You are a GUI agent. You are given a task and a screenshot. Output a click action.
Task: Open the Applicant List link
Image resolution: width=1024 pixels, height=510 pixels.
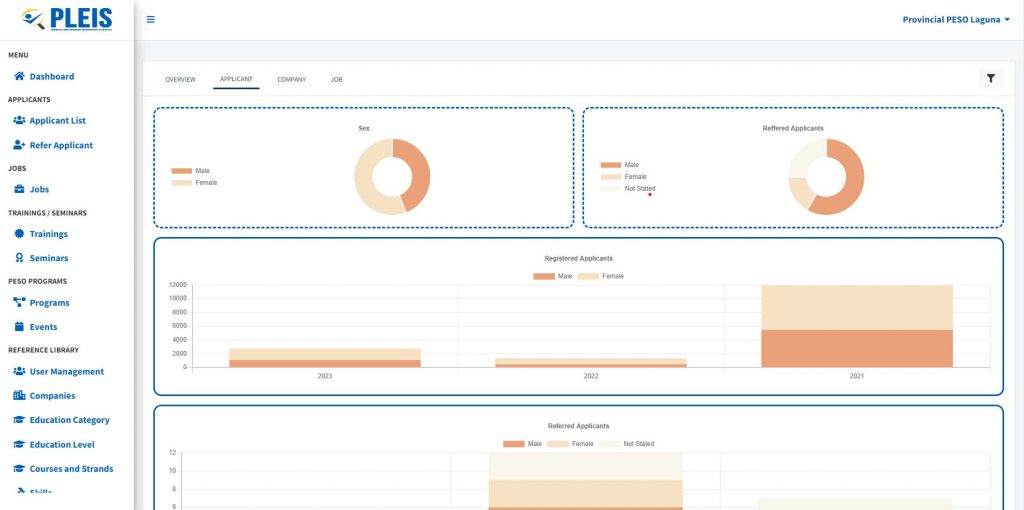pyautogui.click(x=57, y=121)
